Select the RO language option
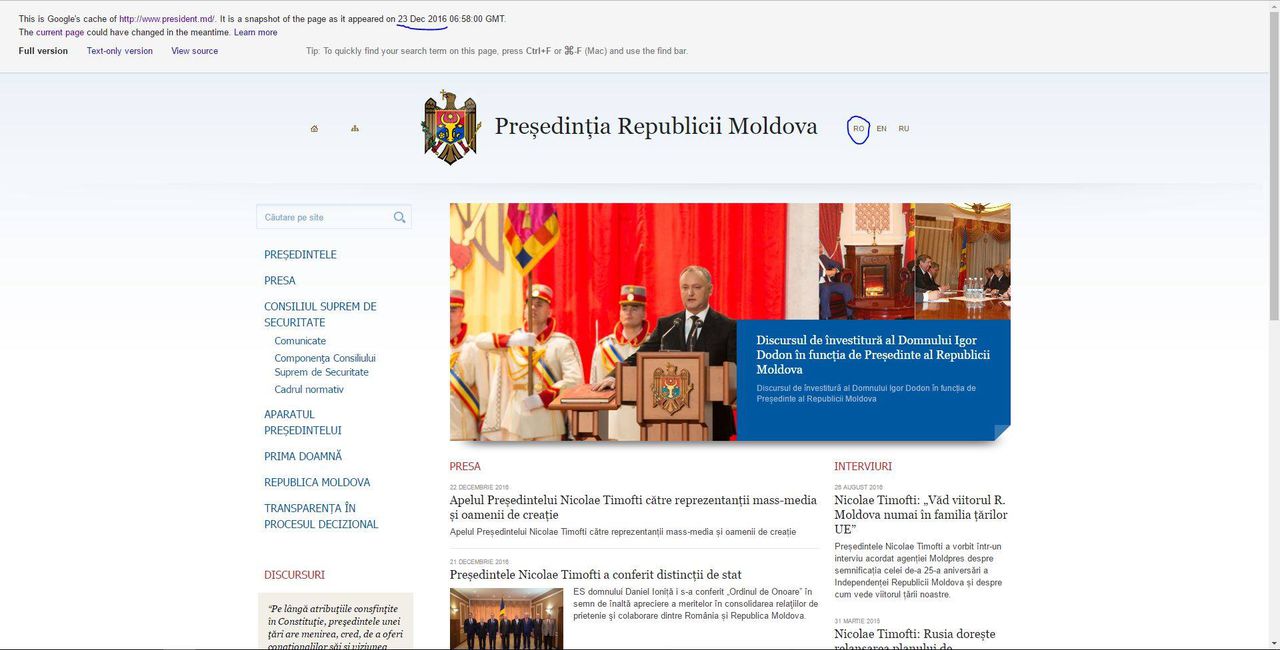The image size is (1280, 650). 859,128
